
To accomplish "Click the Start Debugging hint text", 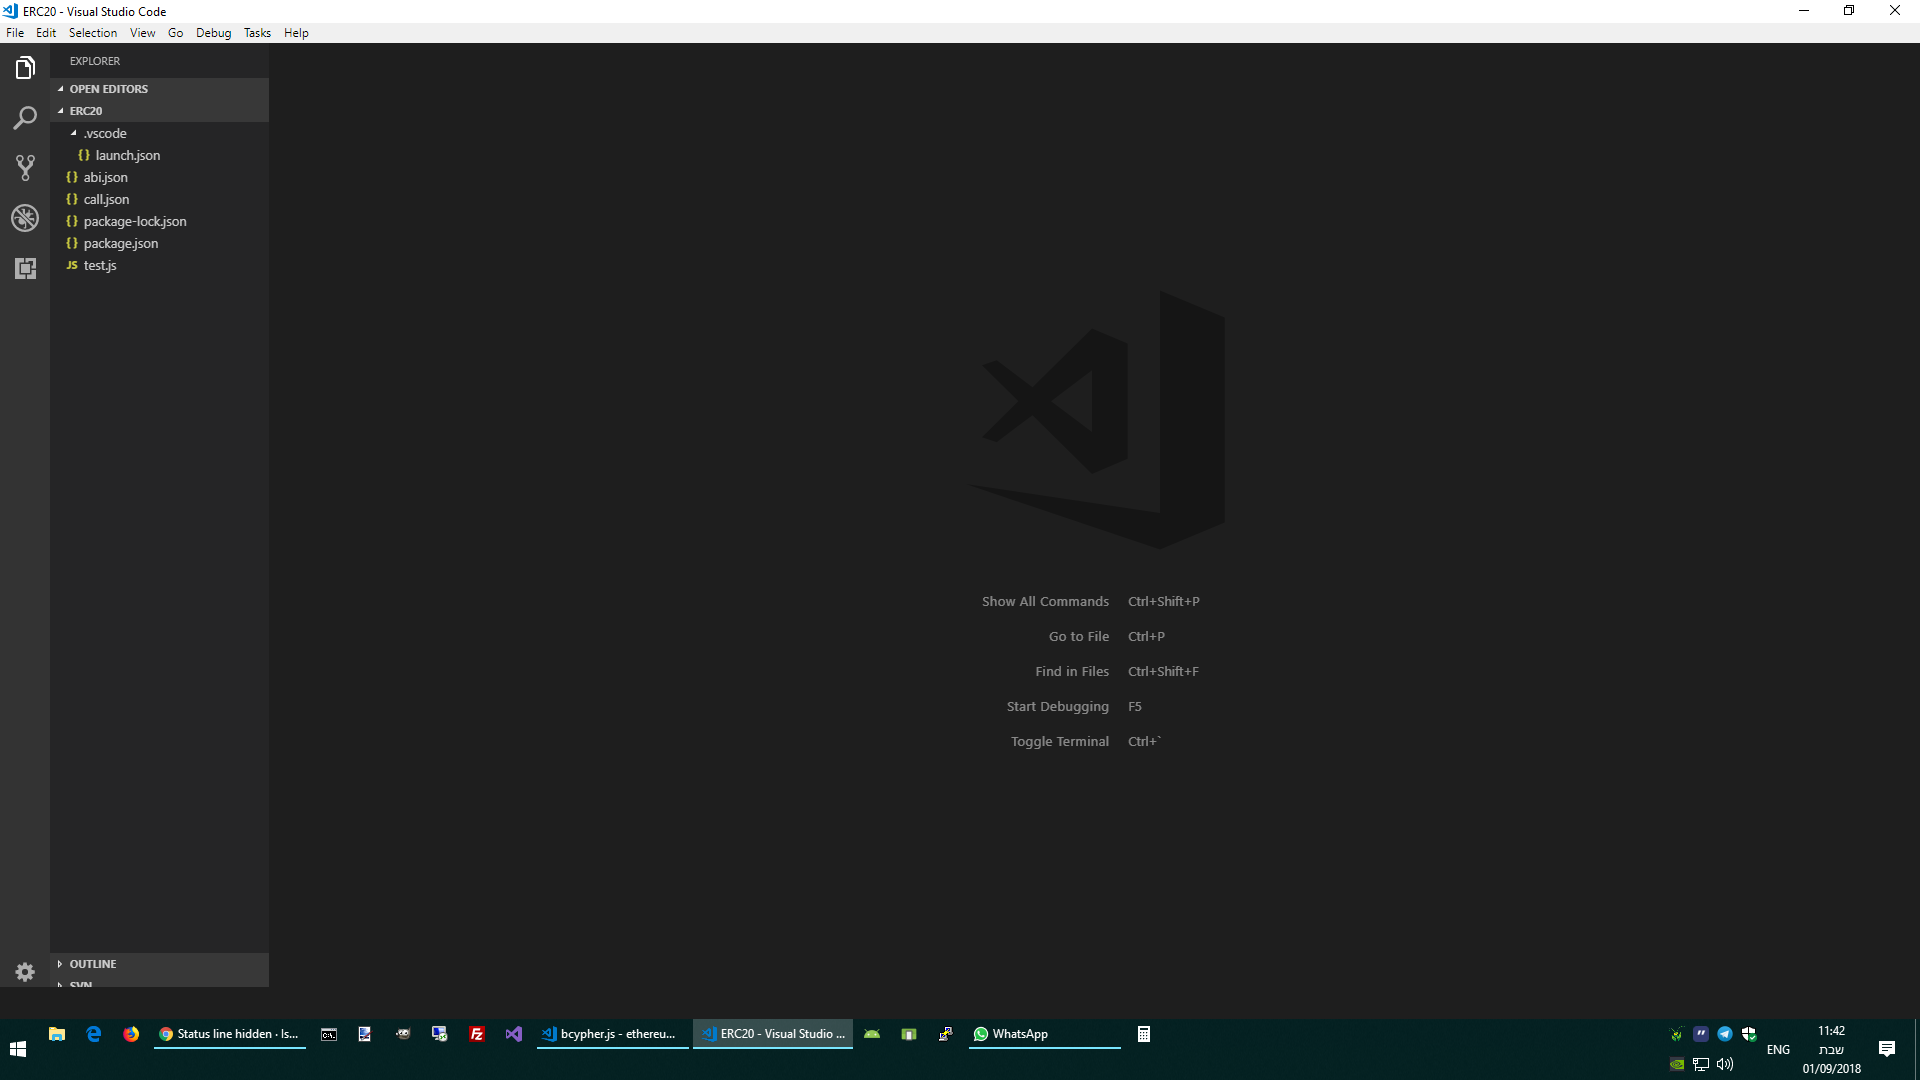I will click(x=1058, y=706).
